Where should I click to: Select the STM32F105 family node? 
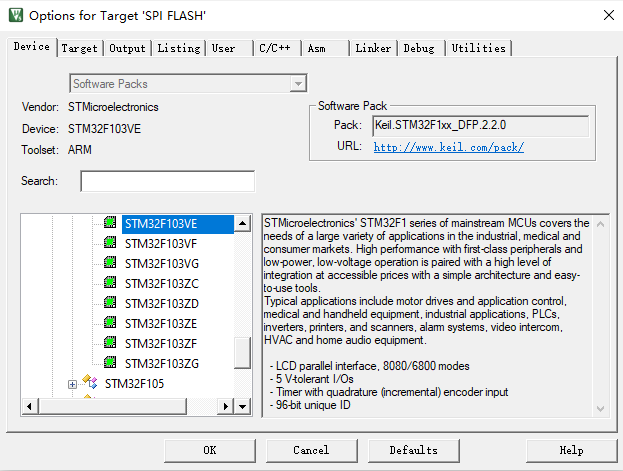(x=134, y=384)
